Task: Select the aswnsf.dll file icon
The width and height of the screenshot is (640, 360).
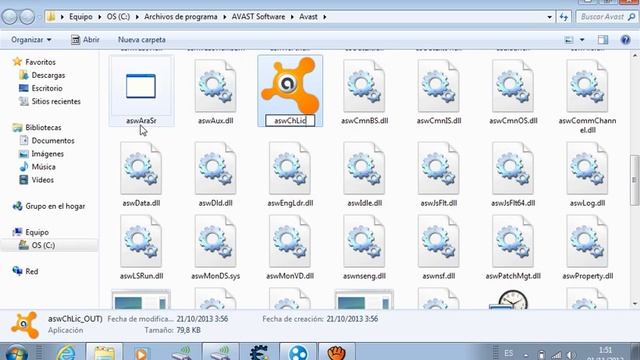Action: [438, 241]
